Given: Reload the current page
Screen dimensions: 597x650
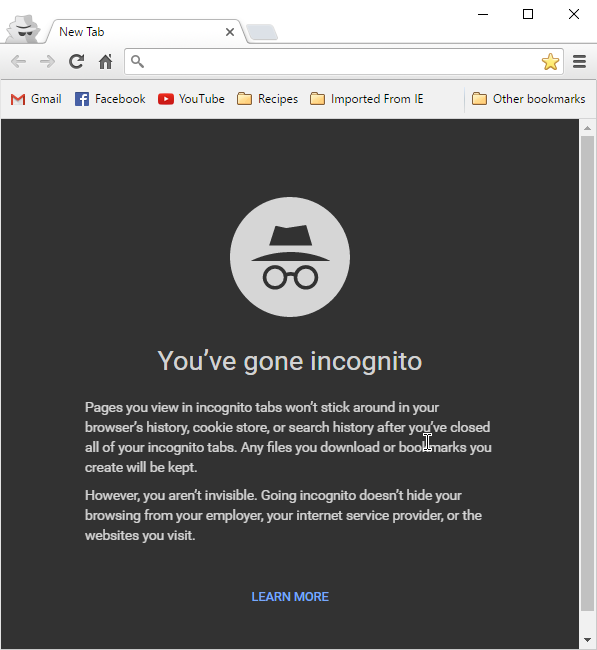Looking at the screenshot, I should coord(76,61).
